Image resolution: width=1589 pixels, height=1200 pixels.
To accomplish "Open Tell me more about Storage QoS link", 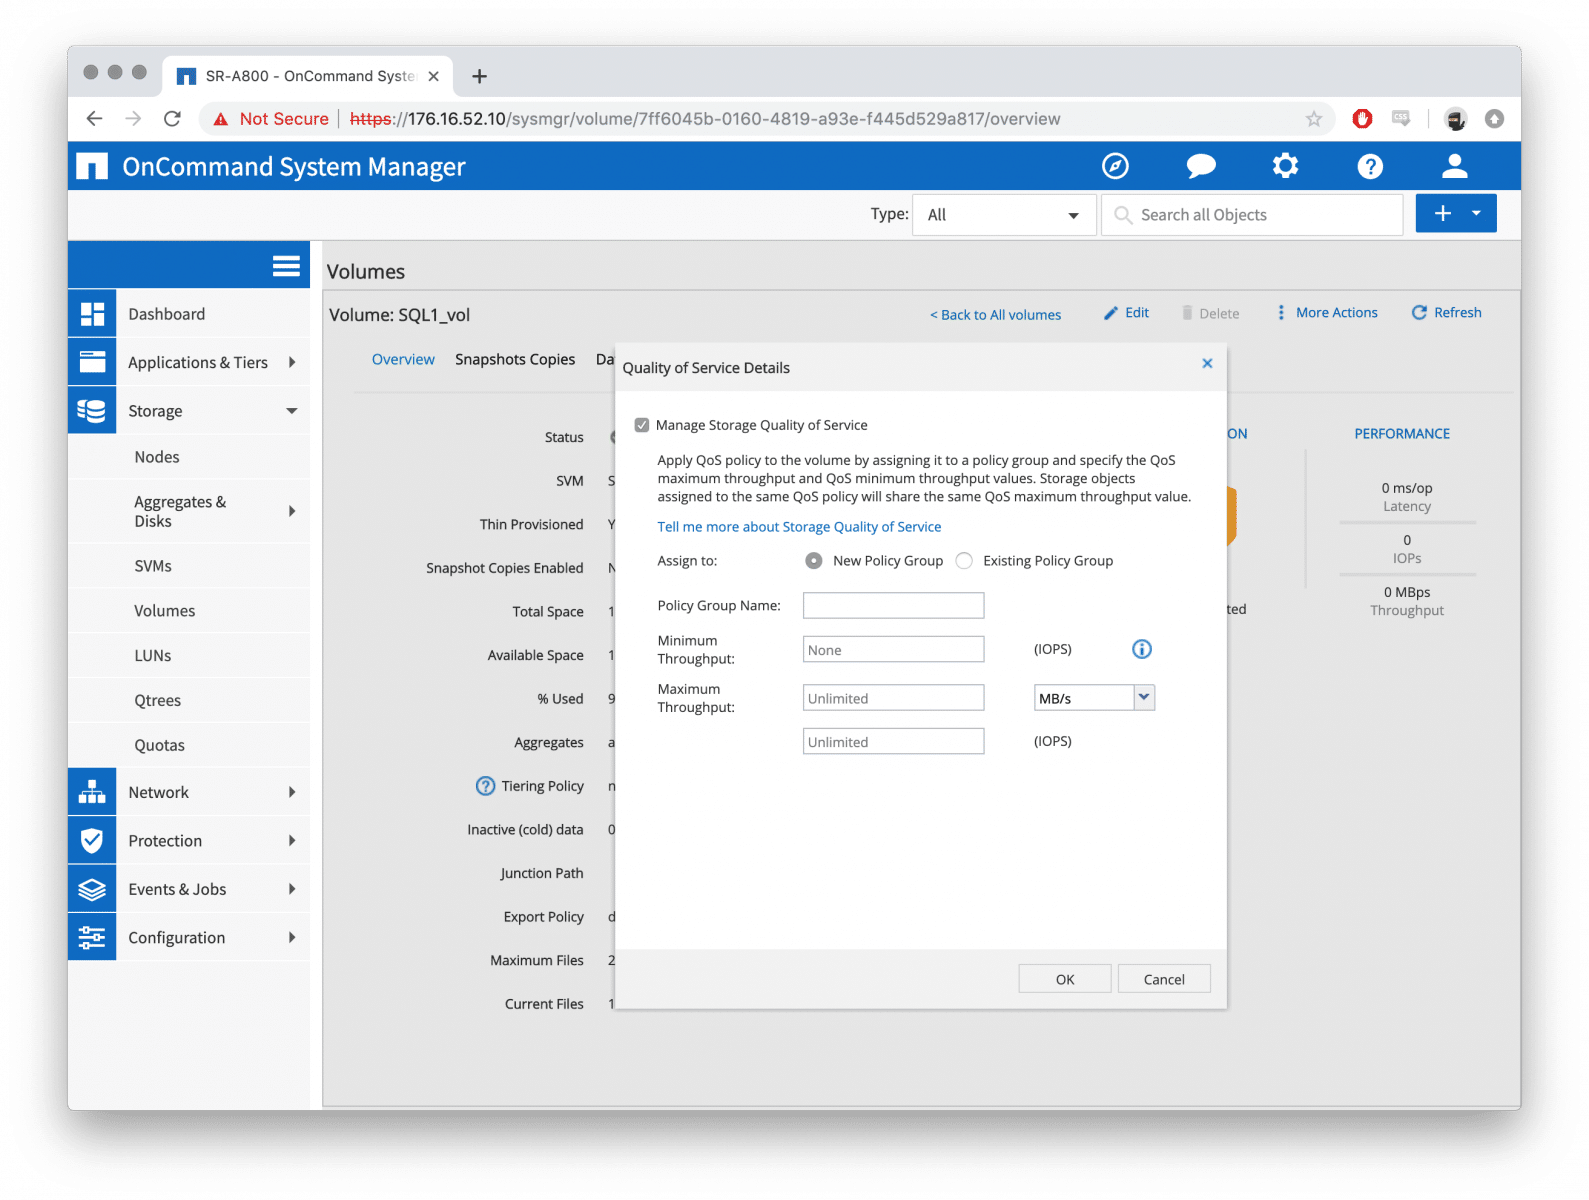I will (x=799, y=527).
